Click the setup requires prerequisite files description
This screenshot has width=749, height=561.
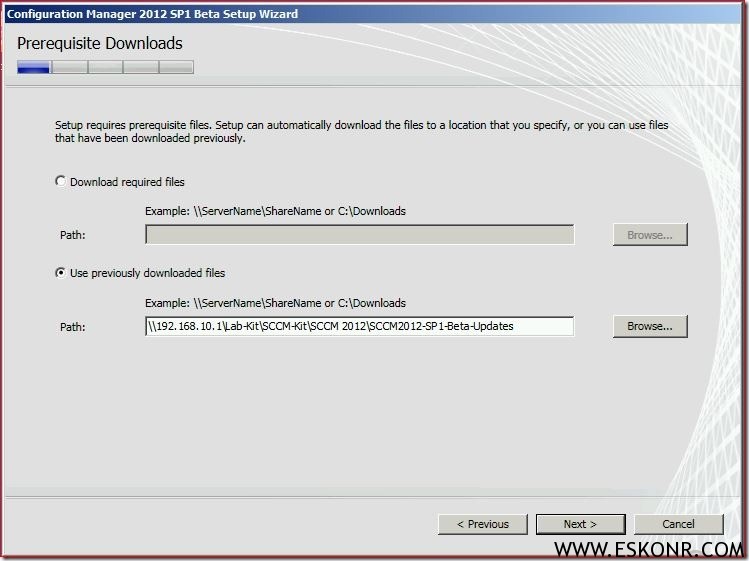point(362,131)
